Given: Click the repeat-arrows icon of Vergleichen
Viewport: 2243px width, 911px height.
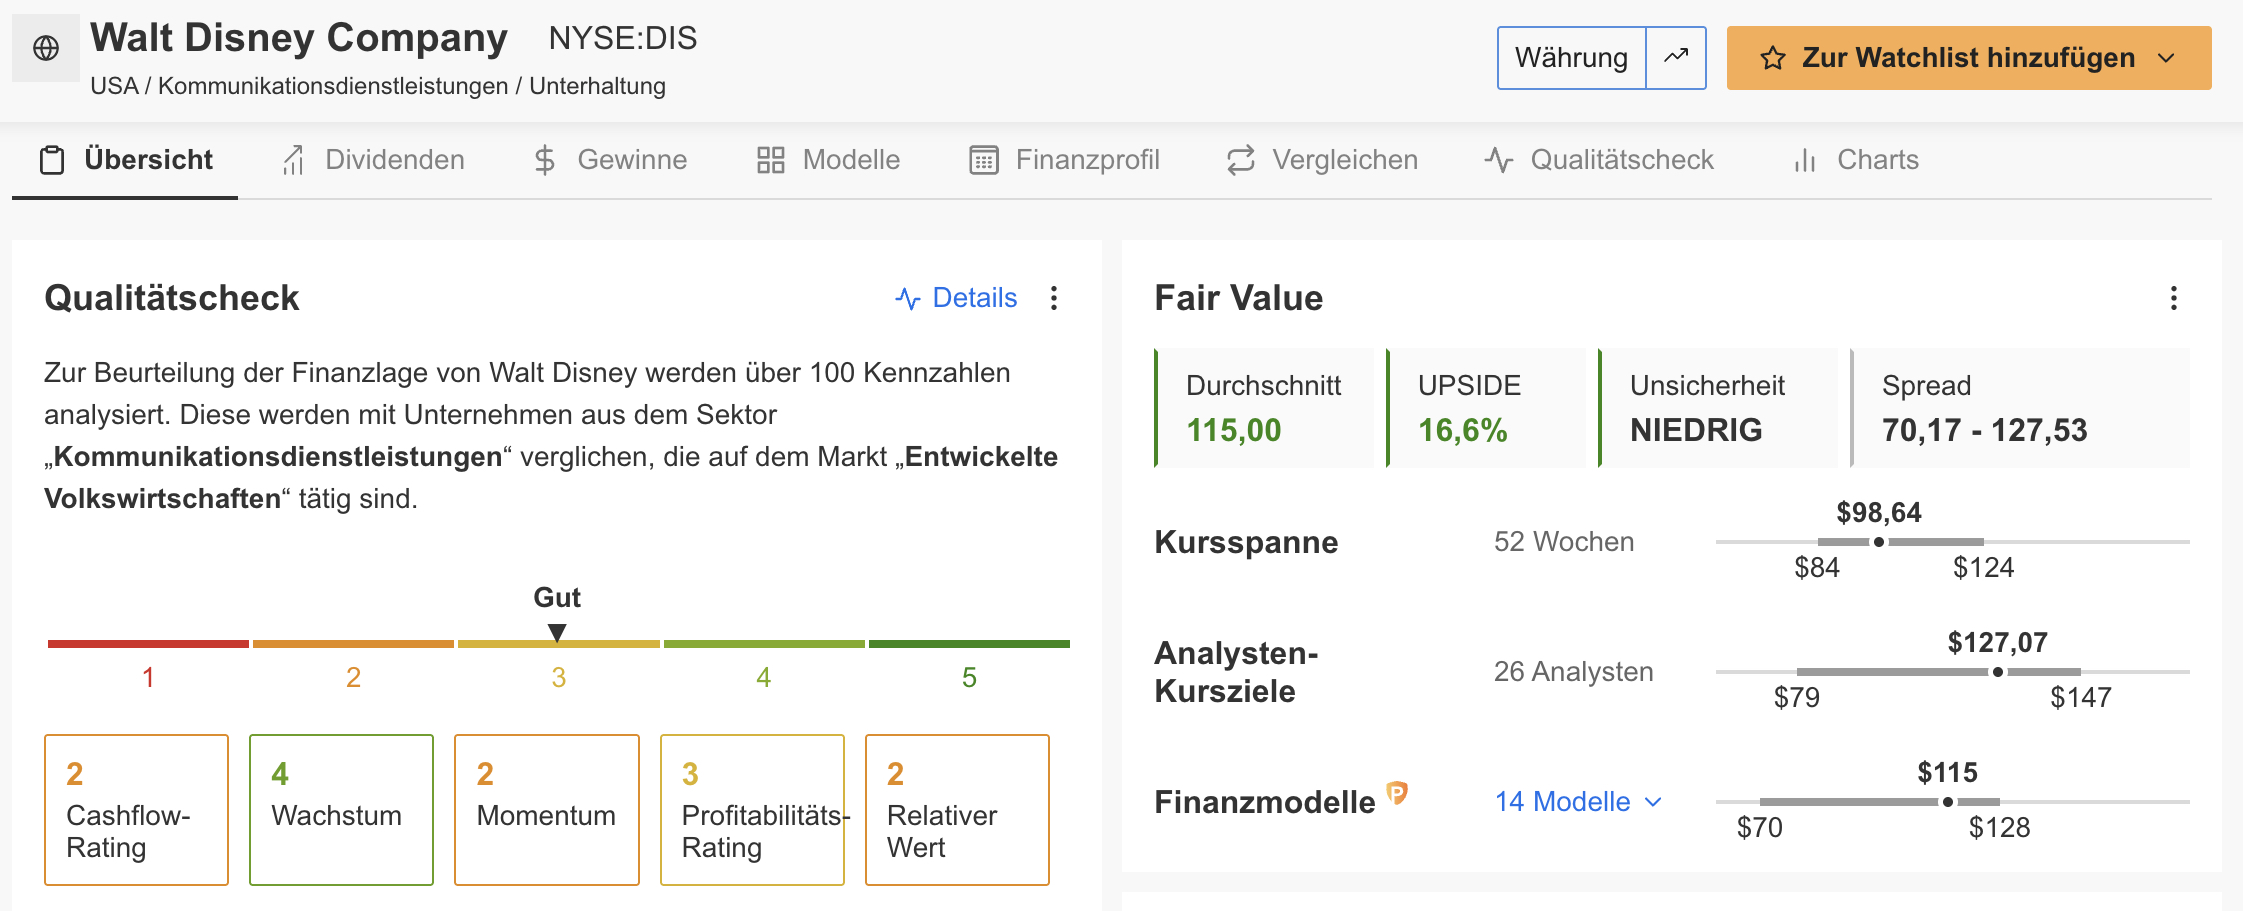Looking at the screenshot, I should [x=1241, y=160].
